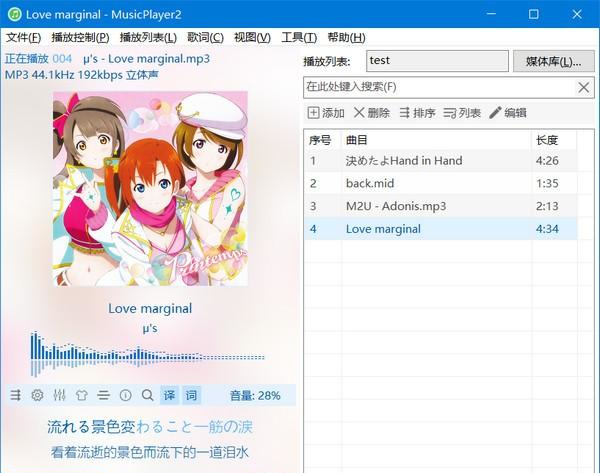Select Love marginal row in playlist
600x473 pixels.
tap(441, 229)
